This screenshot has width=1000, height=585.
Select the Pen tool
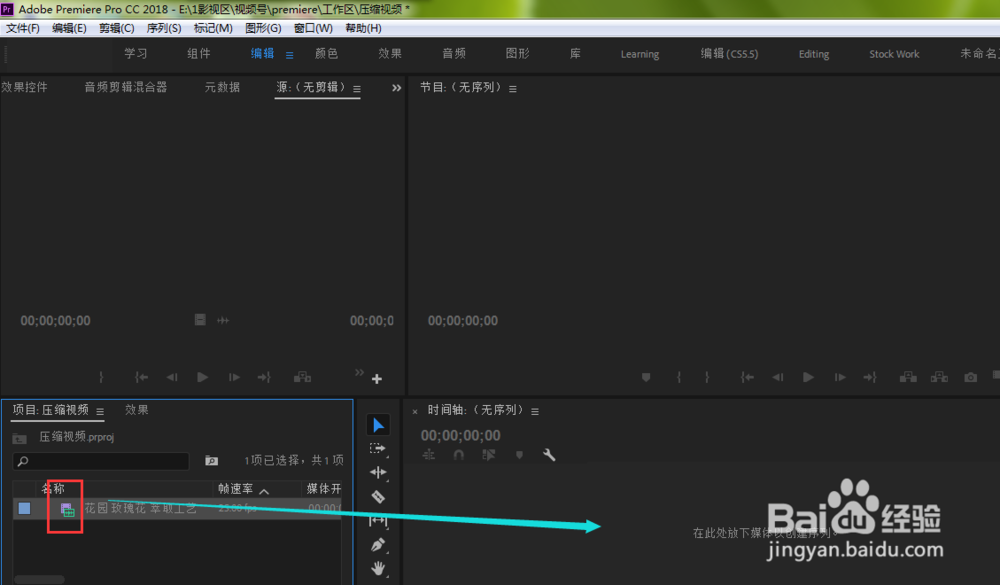point(378,545)
